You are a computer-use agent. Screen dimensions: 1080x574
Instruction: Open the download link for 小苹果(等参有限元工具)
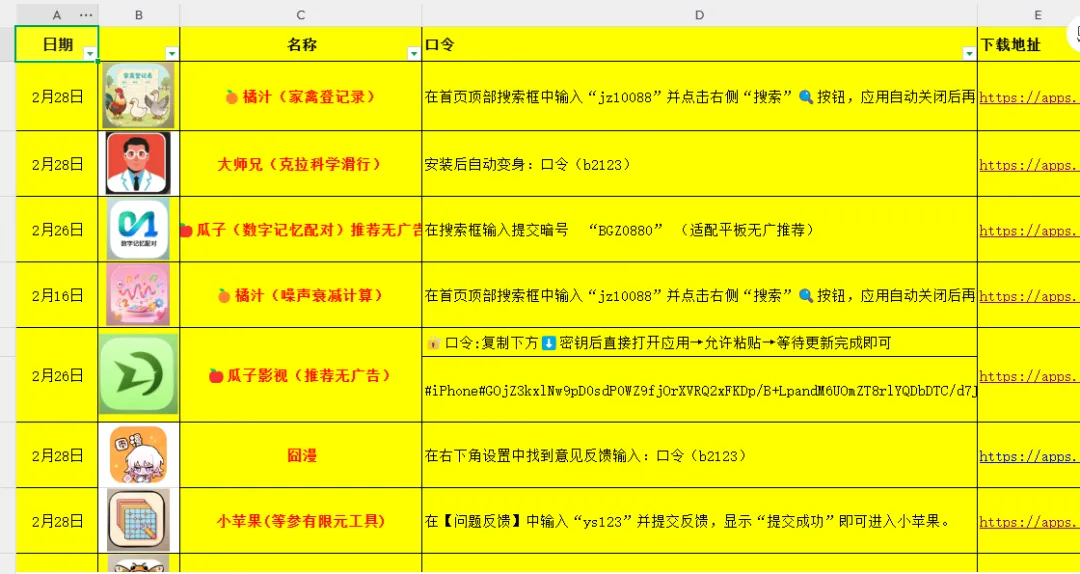click(x=1029, y=522)
